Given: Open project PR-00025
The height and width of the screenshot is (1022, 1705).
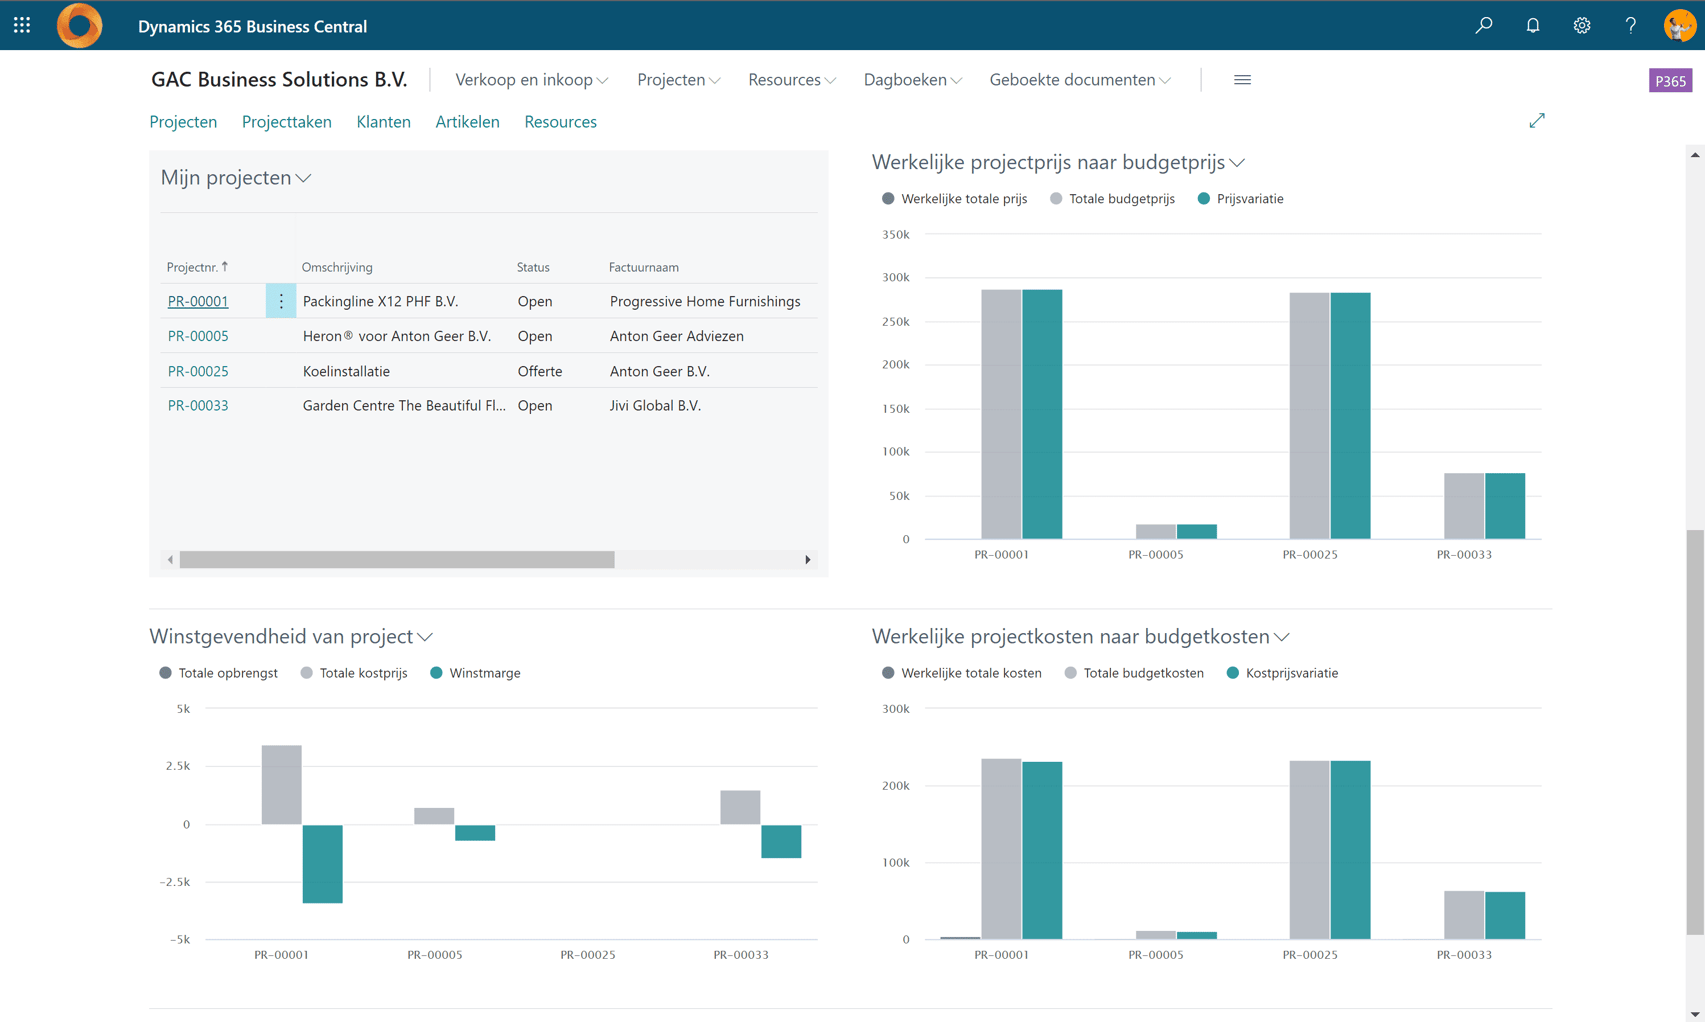Looking at the screenshot, I should [198, 371].
